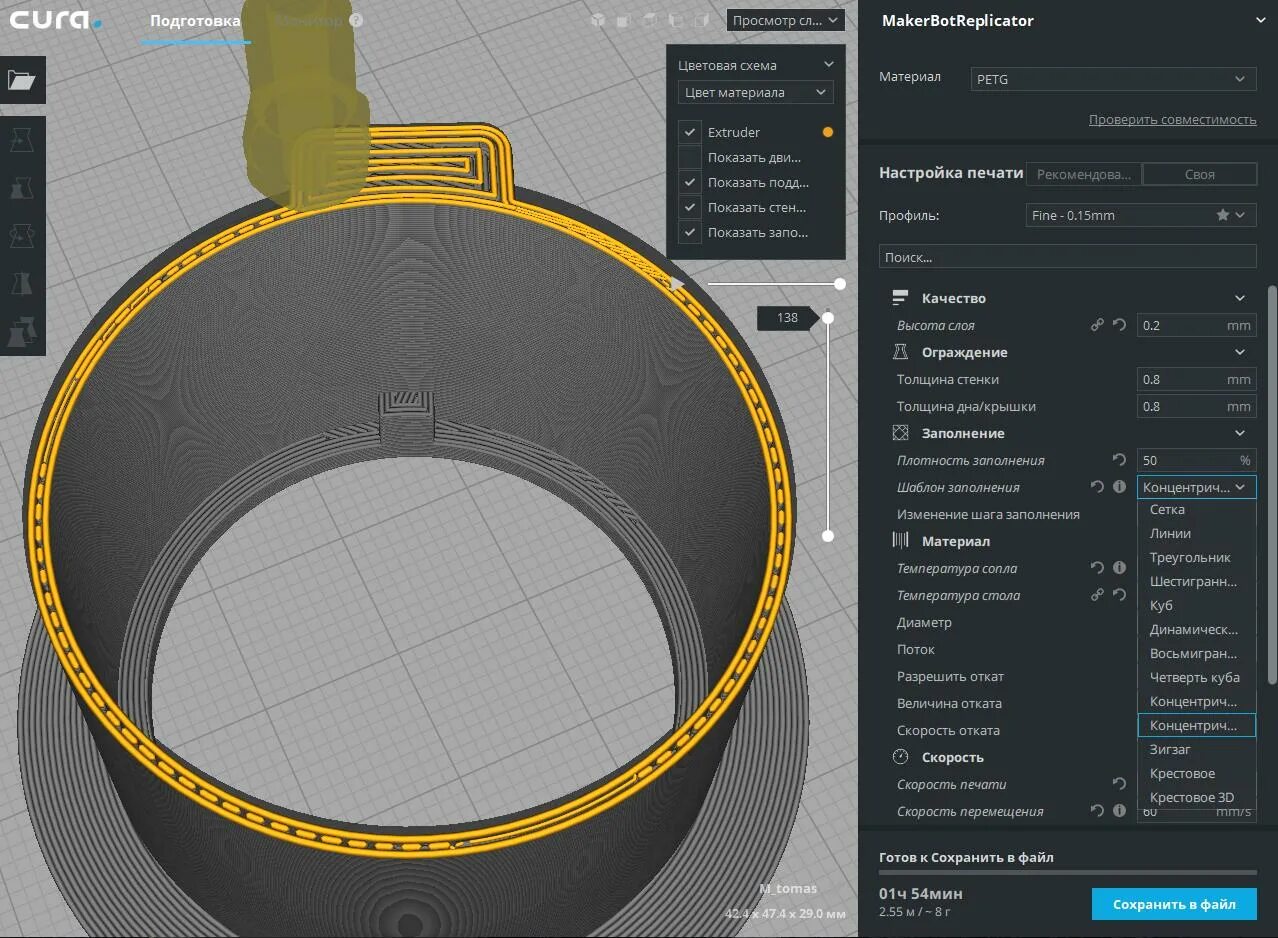Click the Ограждение category icon
The height and width of the screenshot is (938, 1278).
(900, 352)
